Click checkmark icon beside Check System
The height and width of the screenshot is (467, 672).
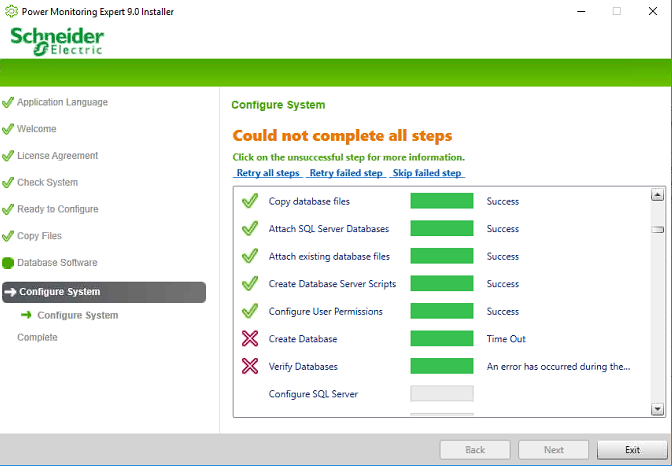tap(8, 183)
